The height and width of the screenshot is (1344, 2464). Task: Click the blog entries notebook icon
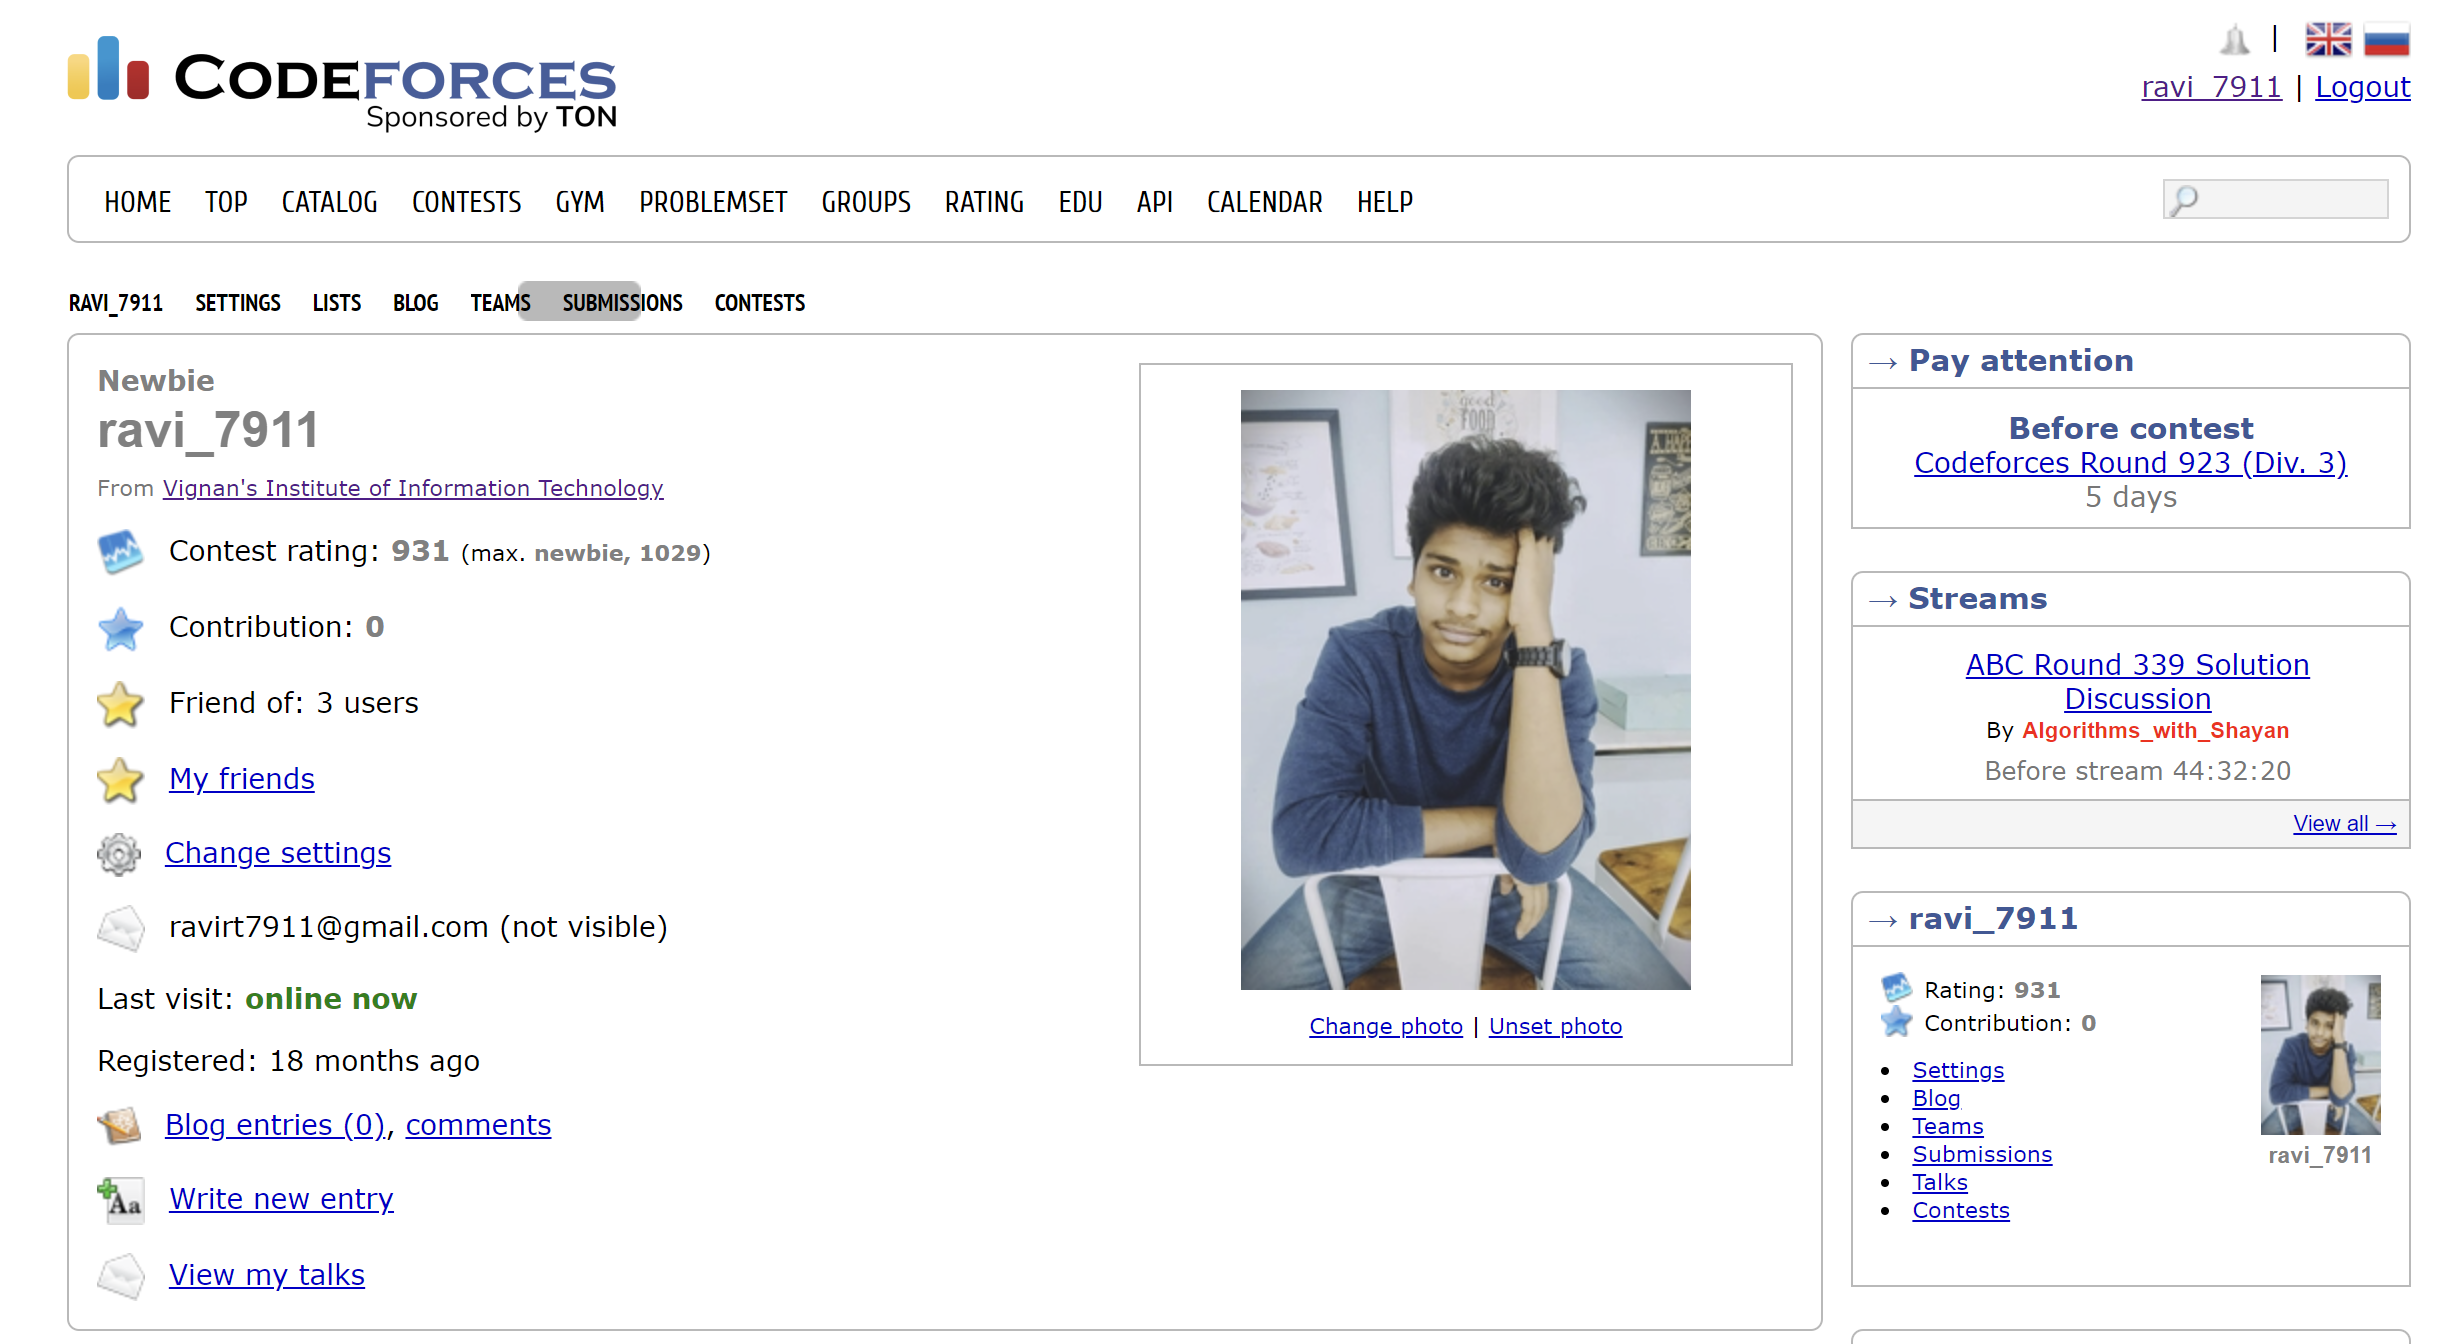tap(119, 1126)
